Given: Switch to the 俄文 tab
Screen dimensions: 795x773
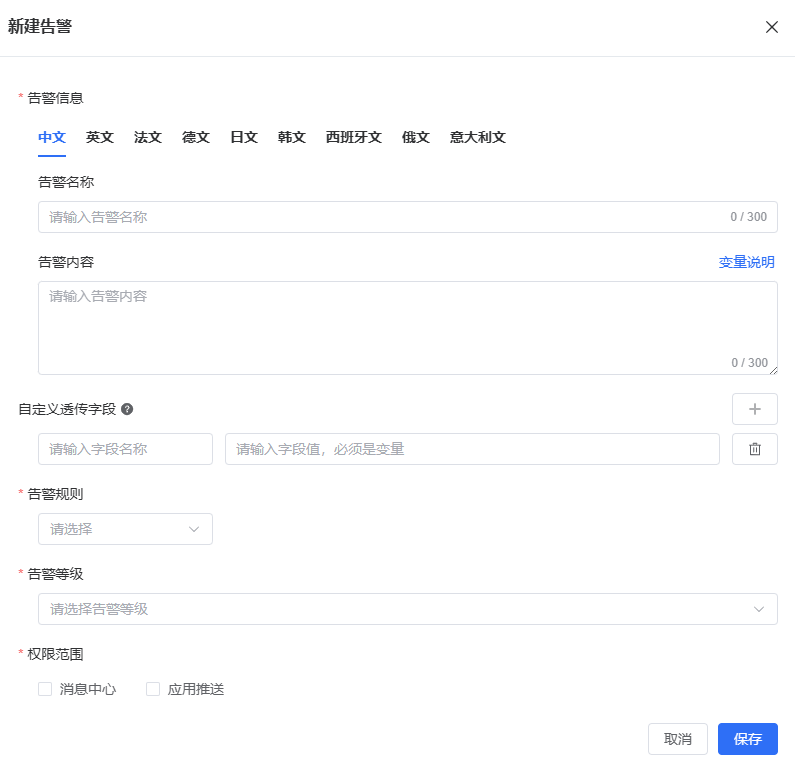Looking at the screenshot, I should tap(416, 137).
